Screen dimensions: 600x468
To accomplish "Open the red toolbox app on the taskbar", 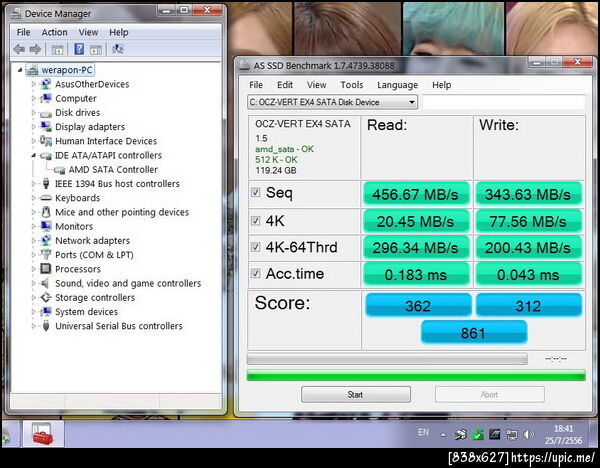I will [x=42, y=434].
